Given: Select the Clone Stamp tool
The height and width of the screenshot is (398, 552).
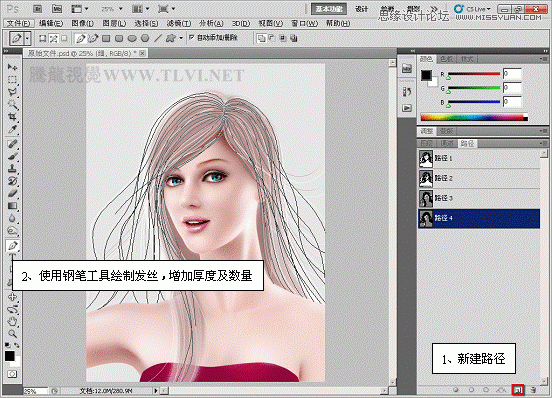Looking at the screenshot, I should click(12, 169).
